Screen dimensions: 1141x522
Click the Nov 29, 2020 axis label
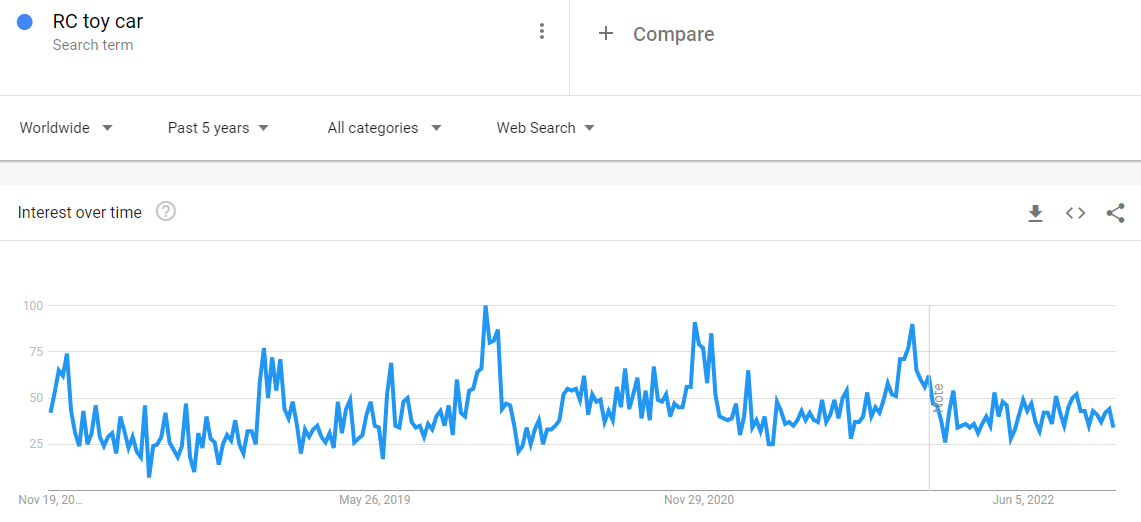pos(699,500)
